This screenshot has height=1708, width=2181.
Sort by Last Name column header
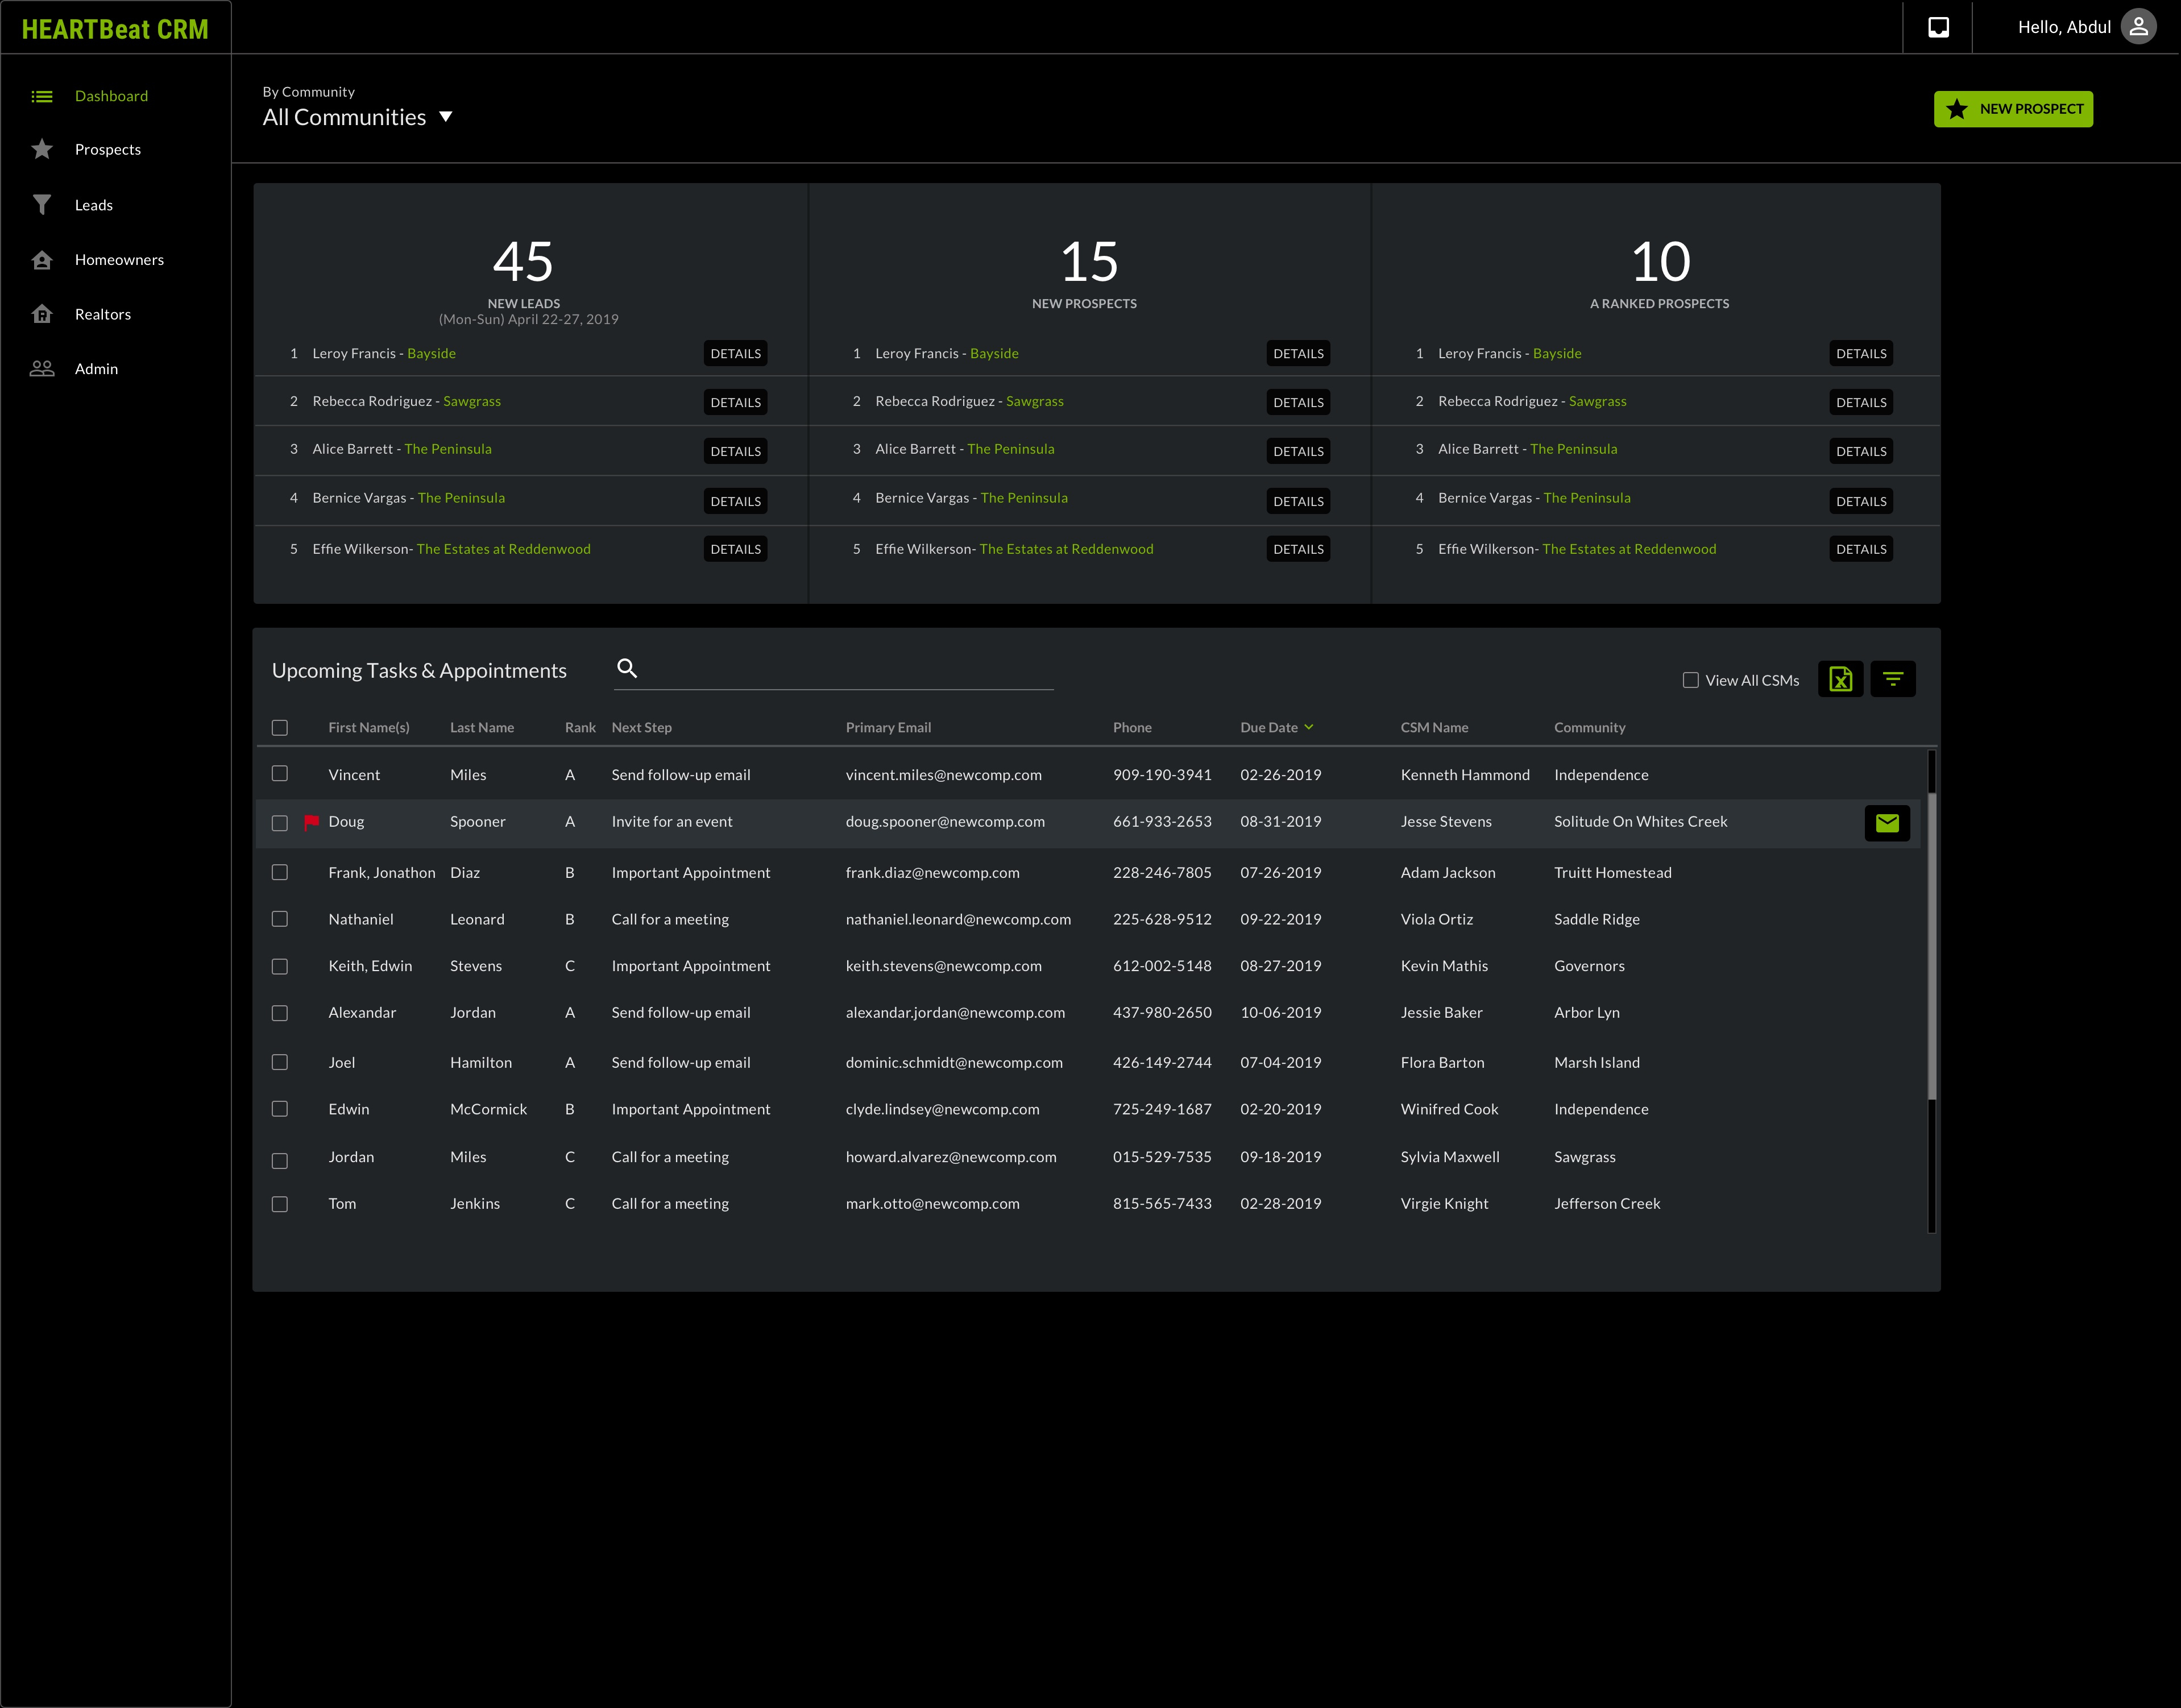pyautogui.click(x=482, y=727)
